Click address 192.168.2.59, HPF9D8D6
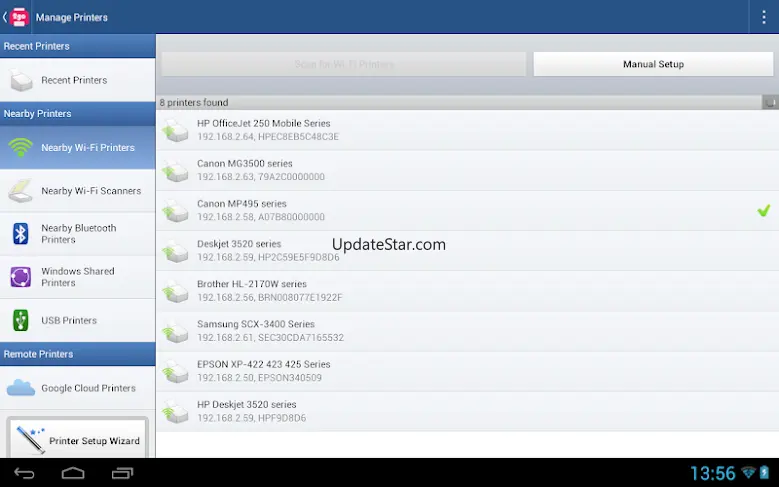 (251, 418)
